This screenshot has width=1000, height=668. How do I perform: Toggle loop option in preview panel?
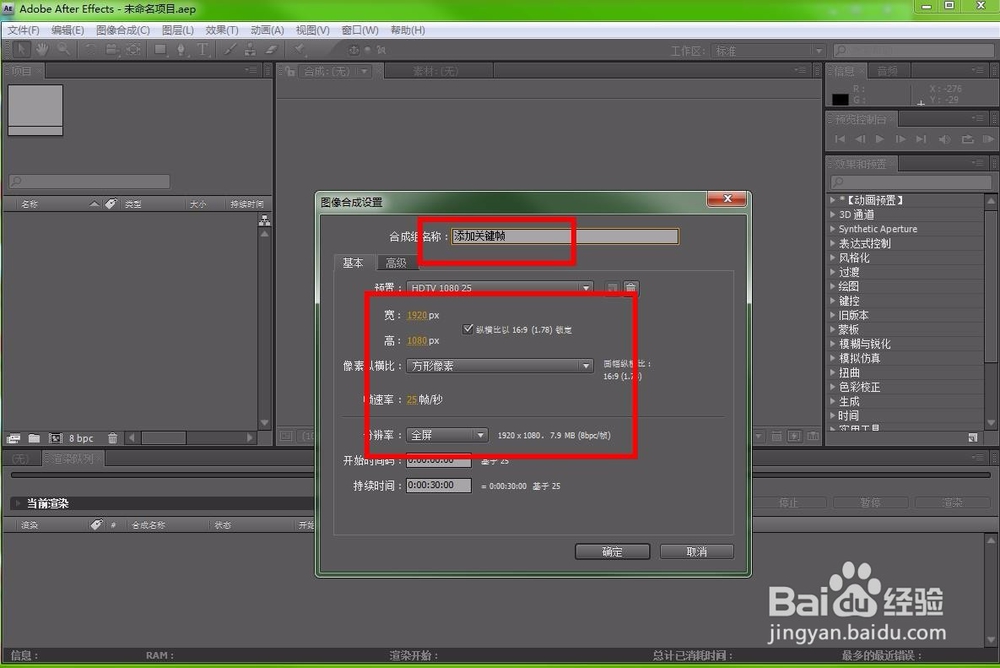tap(967, 139)
